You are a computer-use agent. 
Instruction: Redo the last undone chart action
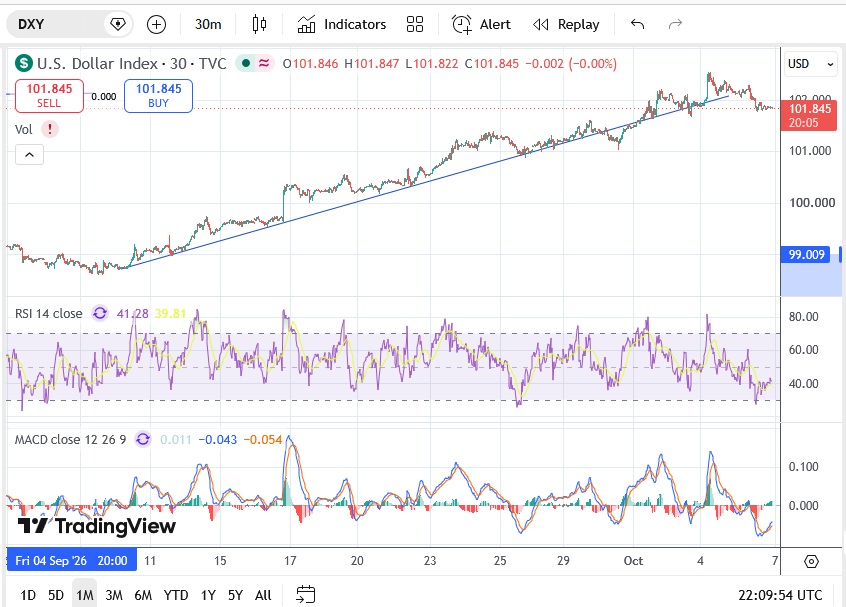point(676,24)
